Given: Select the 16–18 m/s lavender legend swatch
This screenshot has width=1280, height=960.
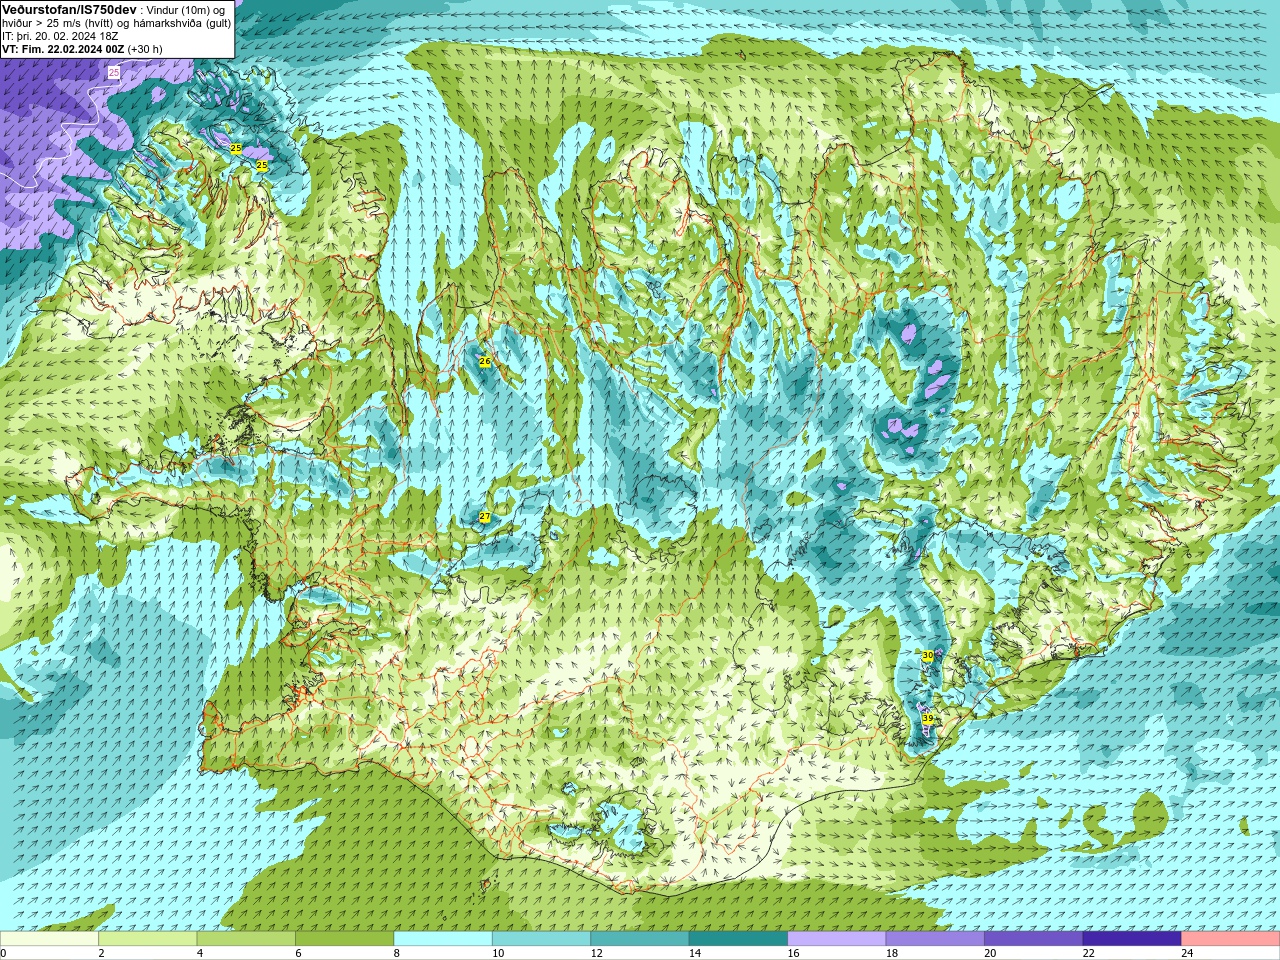Looking at the screenshot, I should pyautogui.click(x=837, y=939).
